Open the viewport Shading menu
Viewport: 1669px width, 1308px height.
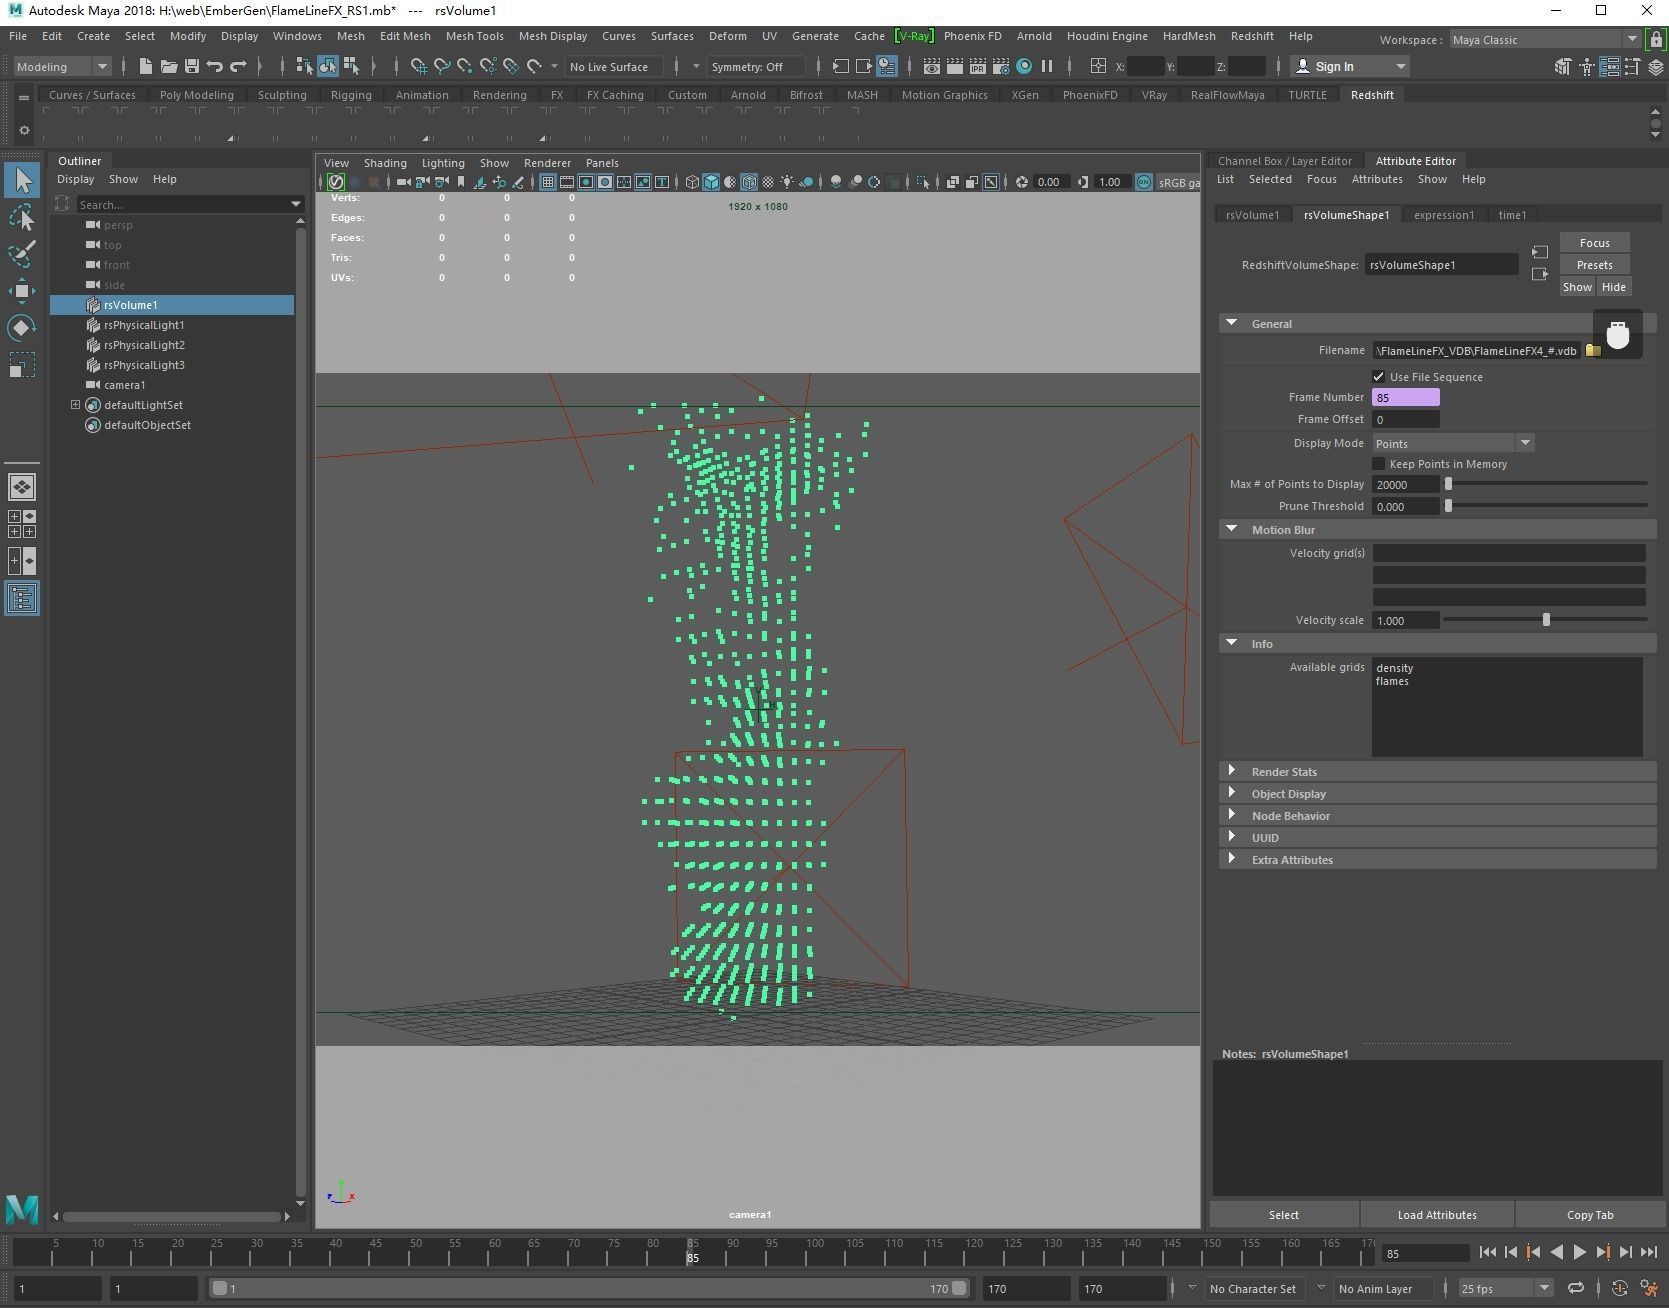(x=385, y=163)
